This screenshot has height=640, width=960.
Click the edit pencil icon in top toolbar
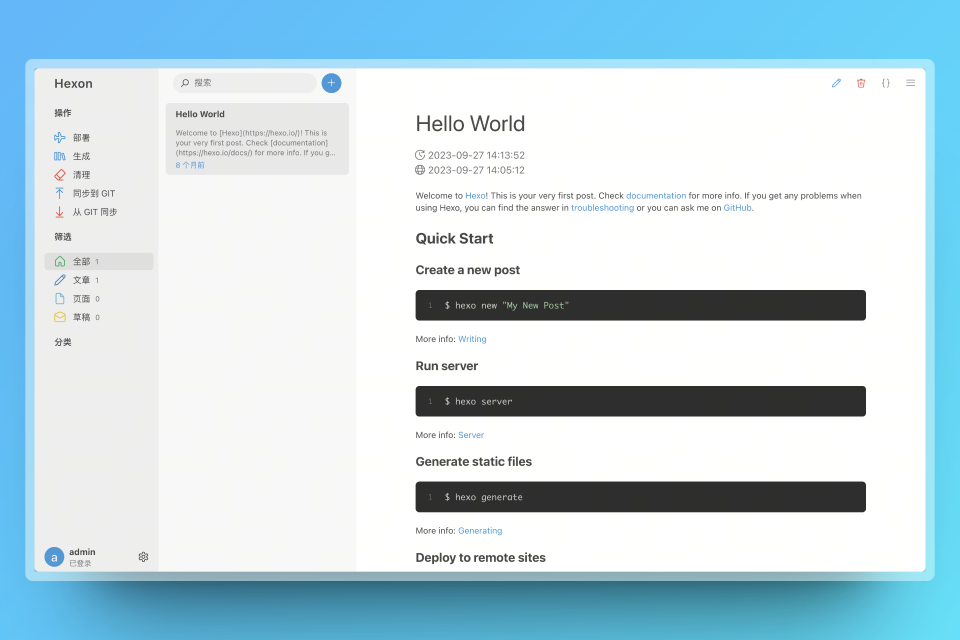click(x=836, y=83)
